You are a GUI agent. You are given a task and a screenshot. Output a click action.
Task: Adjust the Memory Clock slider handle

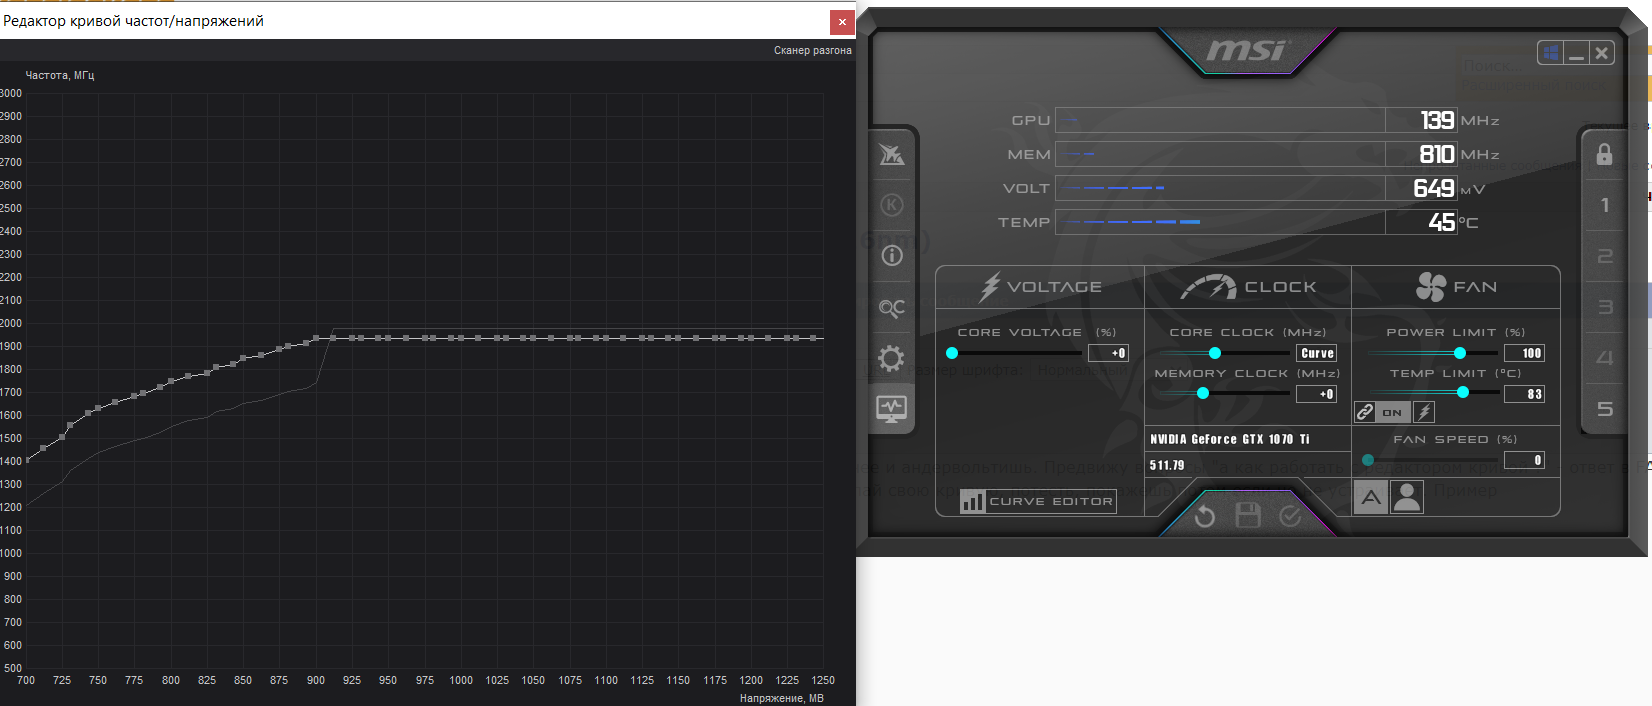coord(1203,394)
